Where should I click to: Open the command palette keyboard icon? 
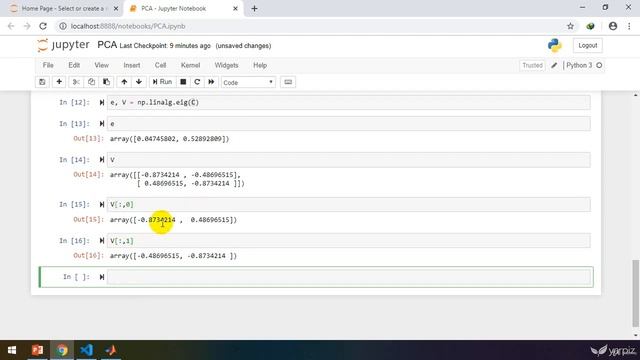tap(288, 82)
